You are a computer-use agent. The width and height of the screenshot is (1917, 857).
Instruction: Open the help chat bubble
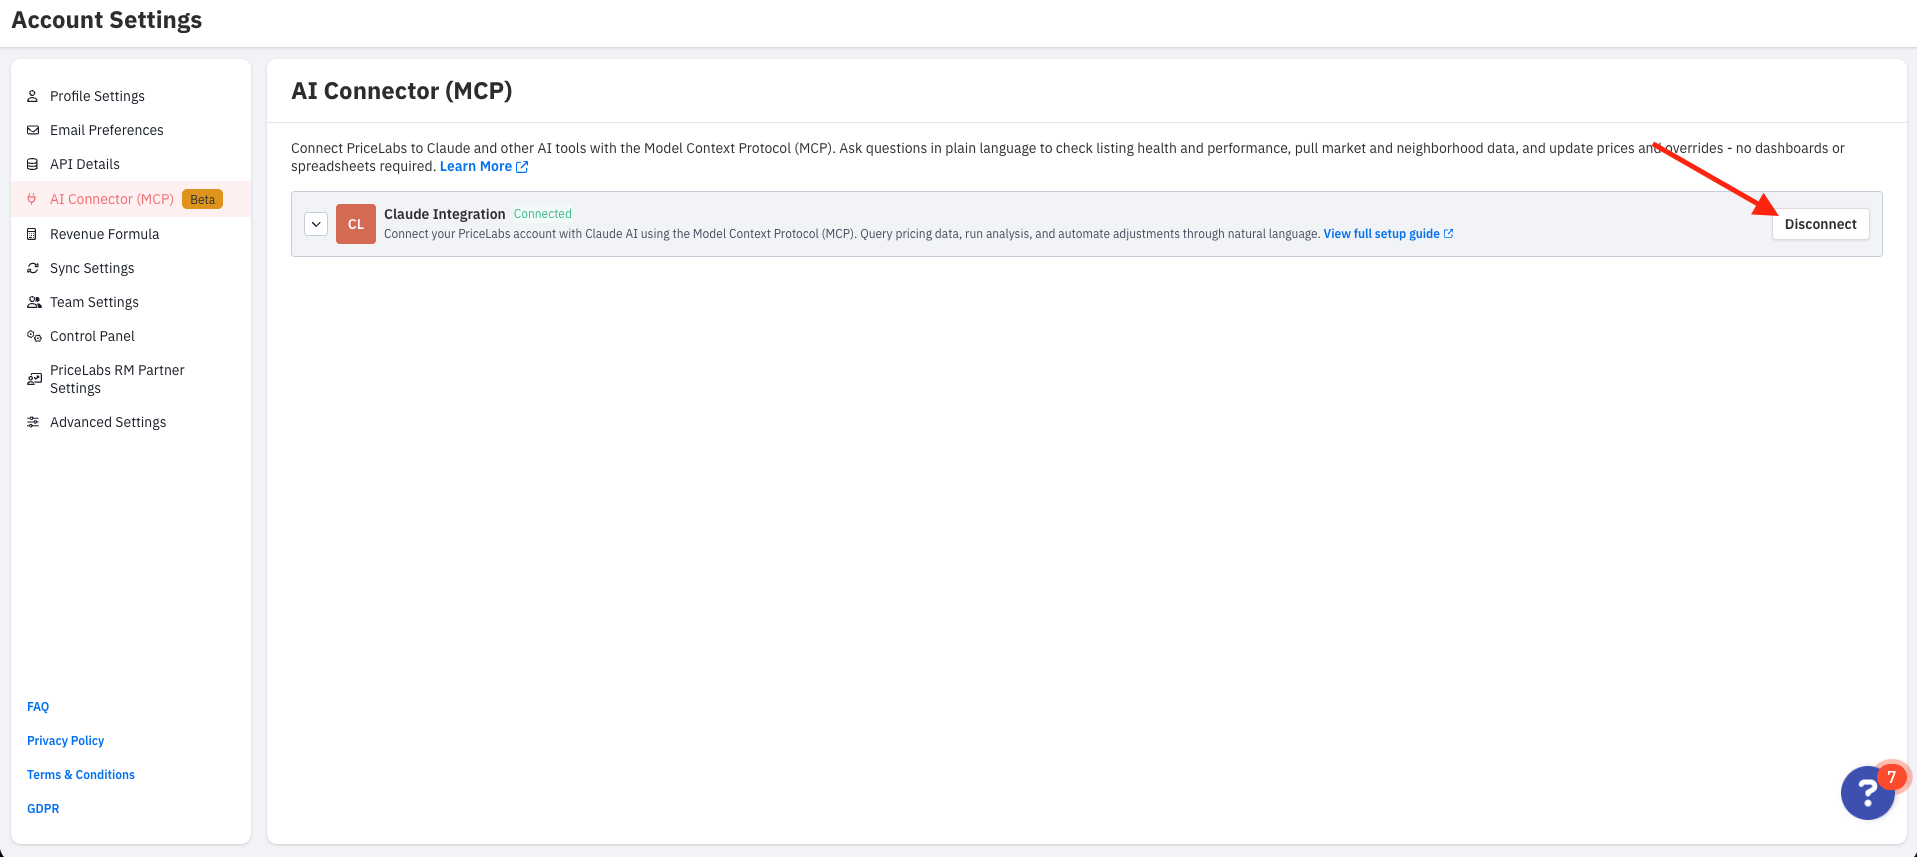tap(1867, 793)
